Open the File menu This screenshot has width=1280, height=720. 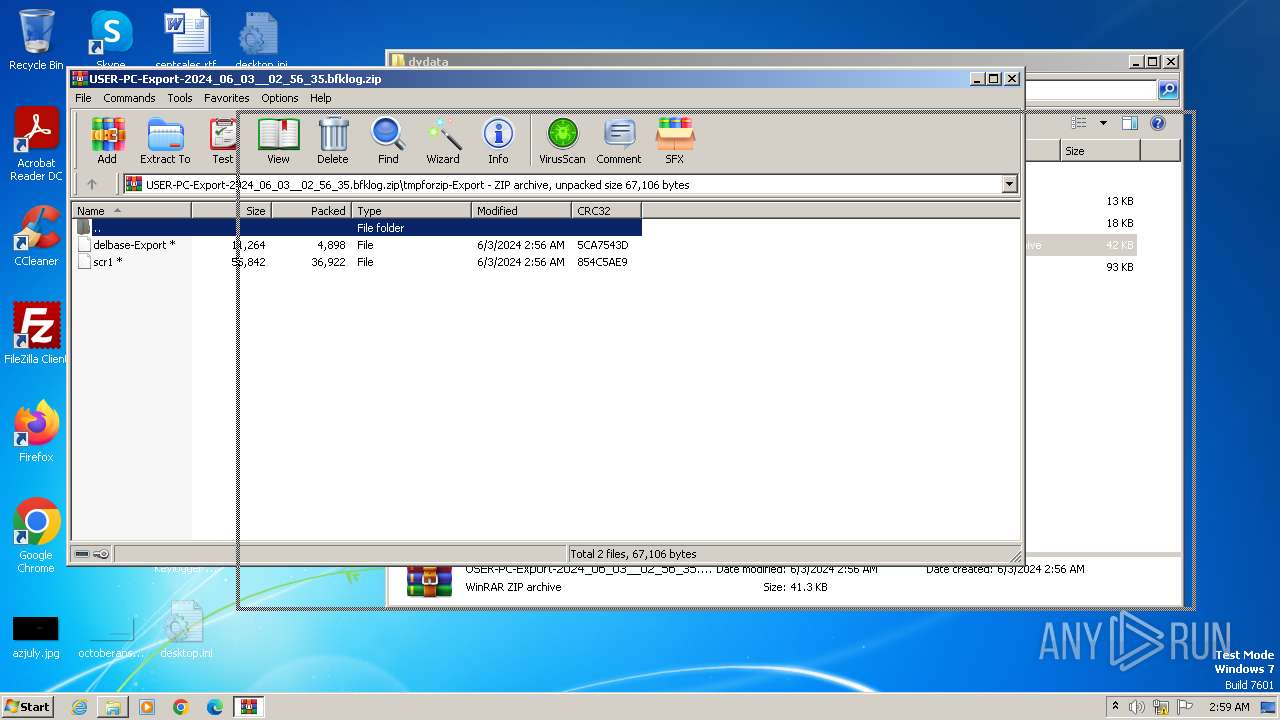(83, 98)
